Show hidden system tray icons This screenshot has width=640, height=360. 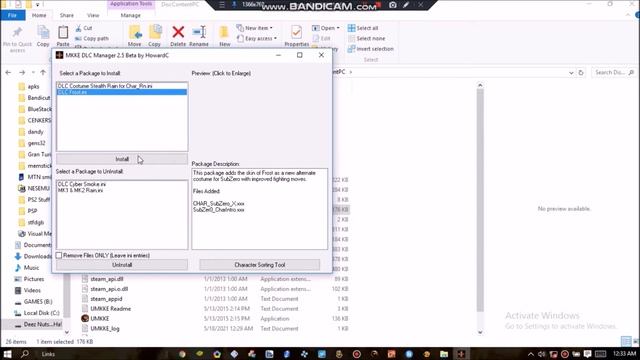531,354
